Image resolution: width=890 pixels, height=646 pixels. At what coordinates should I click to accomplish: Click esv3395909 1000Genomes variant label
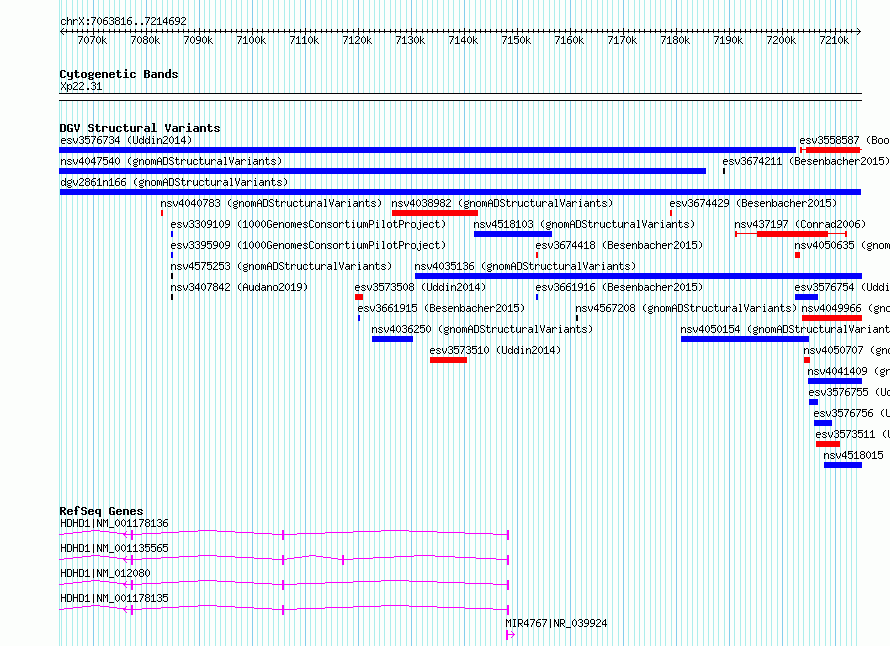[x=308, y=245]
